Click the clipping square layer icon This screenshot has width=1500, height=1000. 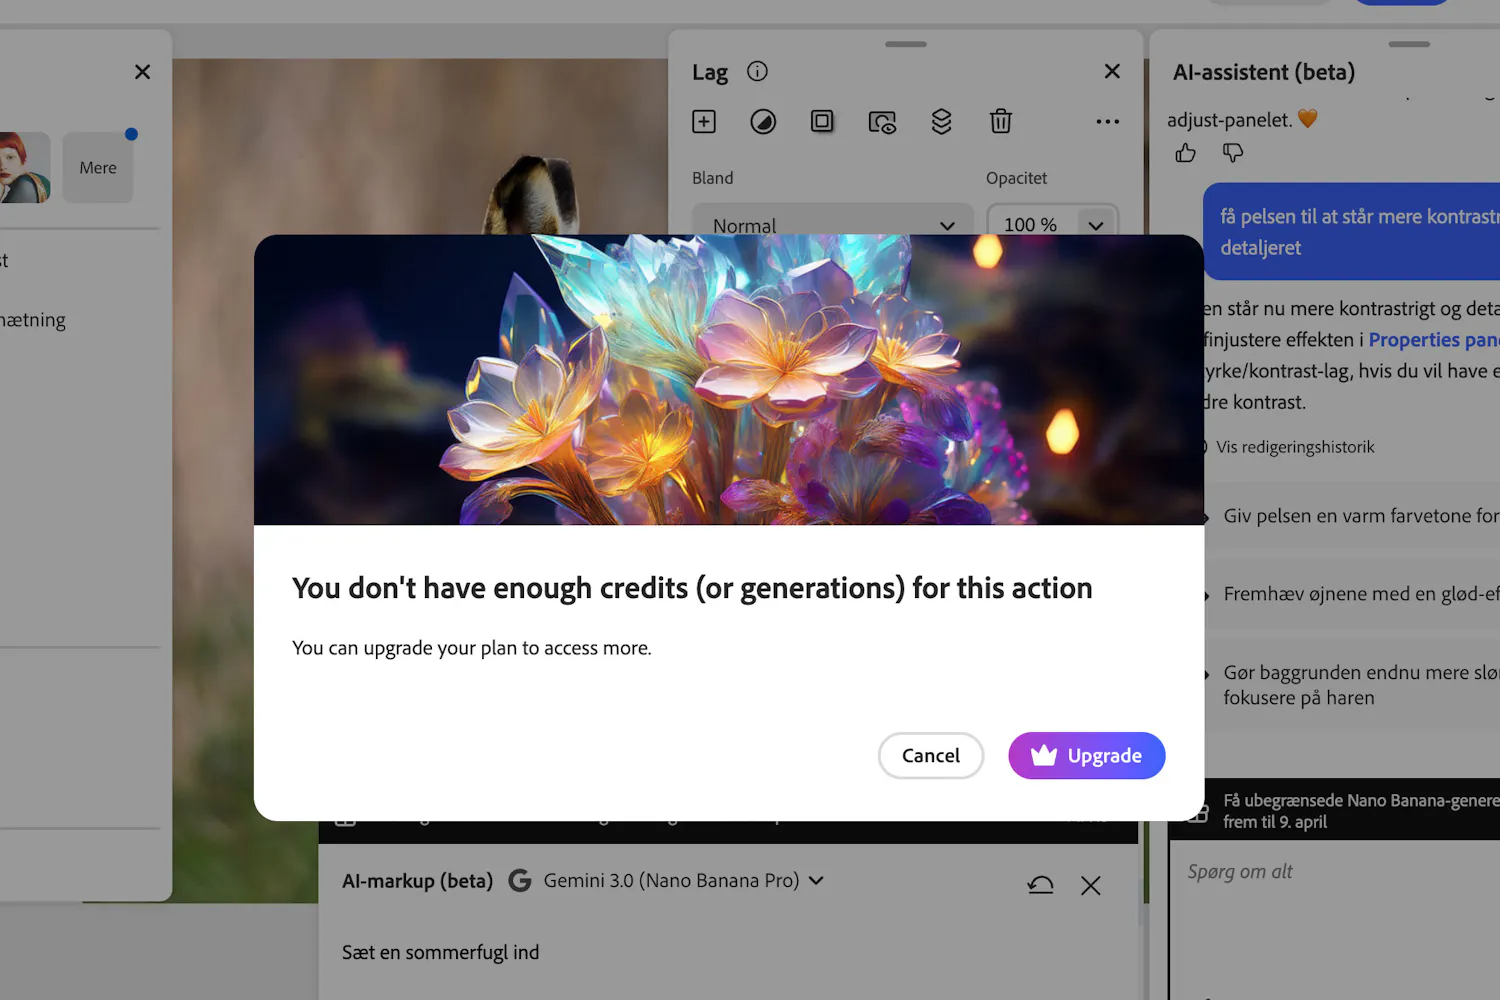point(822,122)
